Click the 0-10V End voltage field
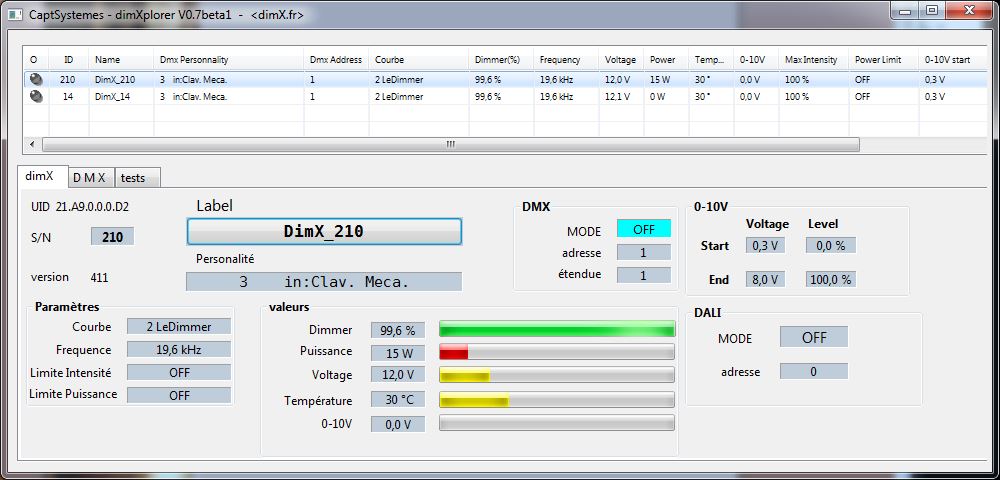The height and width of the screenshot is (480, 1000). pyautogui.click(x=764, y=279)
